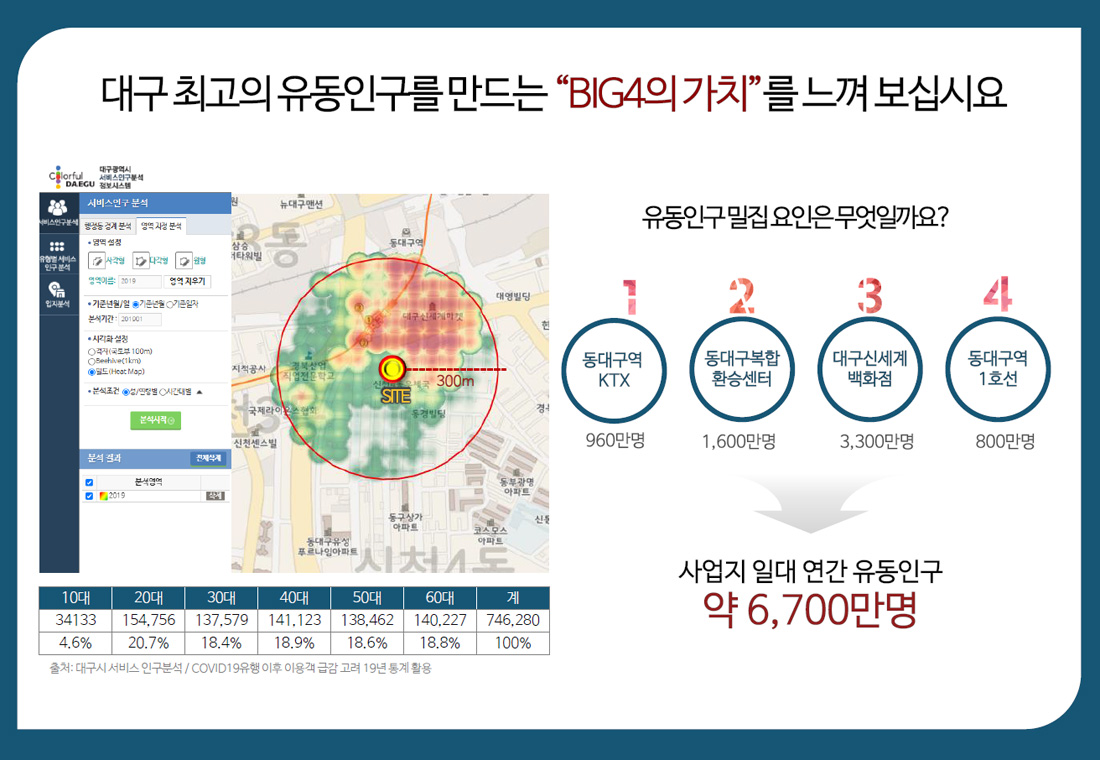Click the 동대구역 KTX circle

point(614,370)
